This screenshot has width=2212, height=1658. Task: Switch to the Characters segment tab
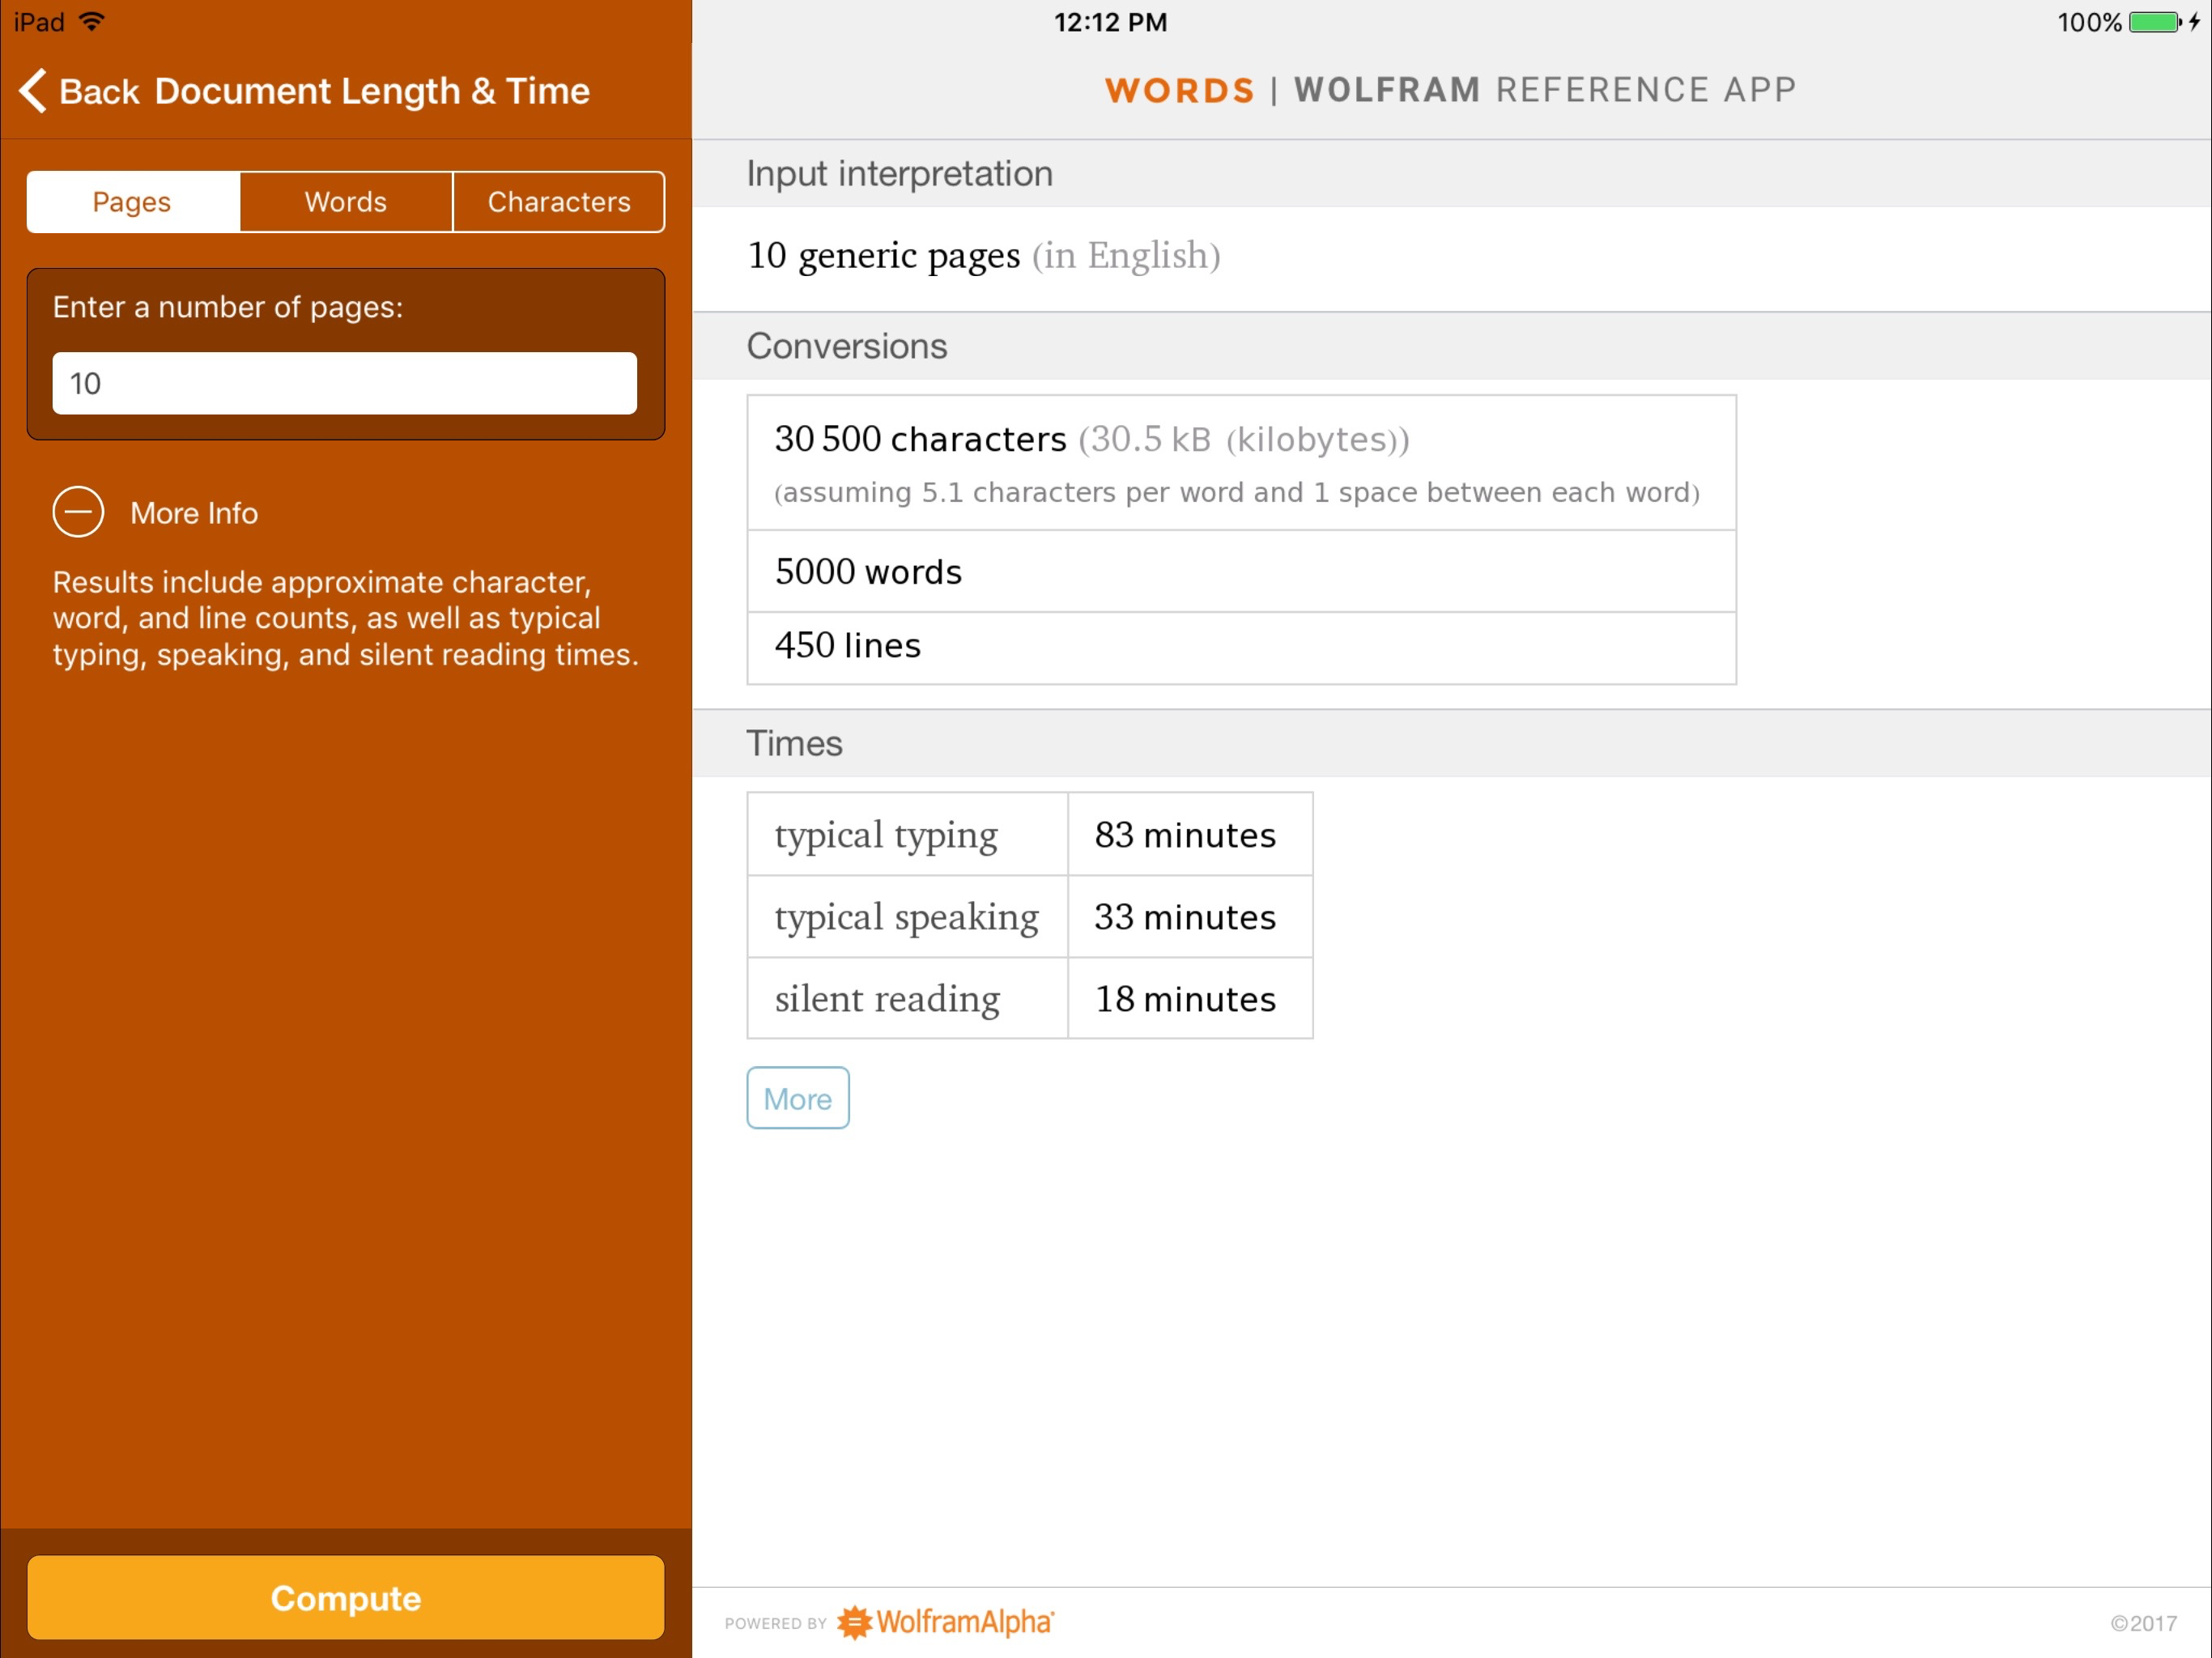pyautogui.click(x=558, y=202)
